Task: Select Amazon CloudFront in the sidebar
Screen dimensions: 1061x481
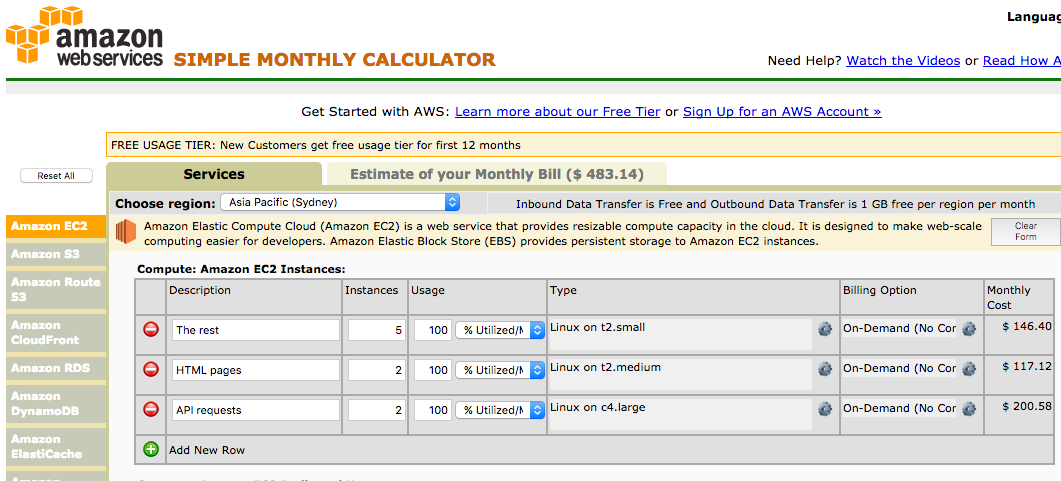Action: [x=56, y=333]
